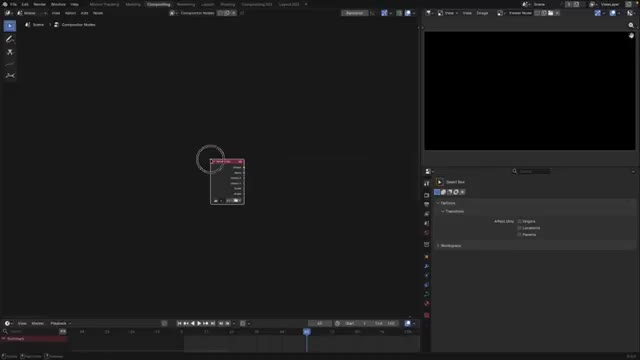Click the current frame number field
The height and width of the screenshot is (360, 640).
pos(320,323)
